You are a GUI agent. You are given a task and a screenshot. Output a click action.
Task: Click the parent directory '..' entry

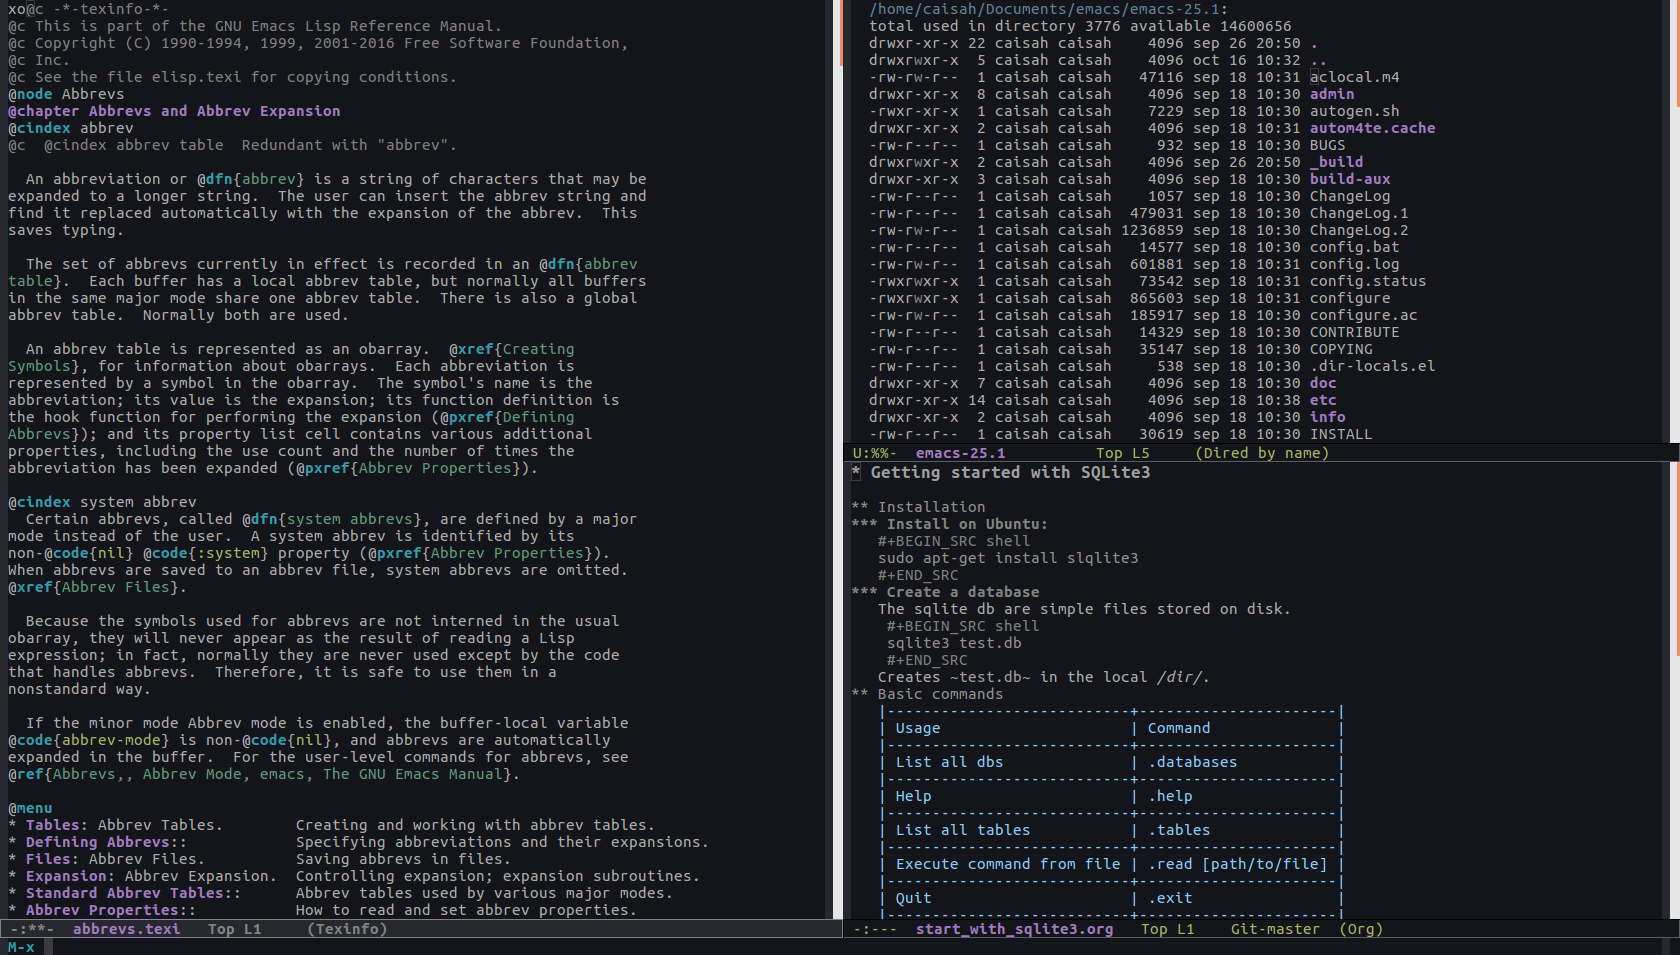click(1319, 60)
